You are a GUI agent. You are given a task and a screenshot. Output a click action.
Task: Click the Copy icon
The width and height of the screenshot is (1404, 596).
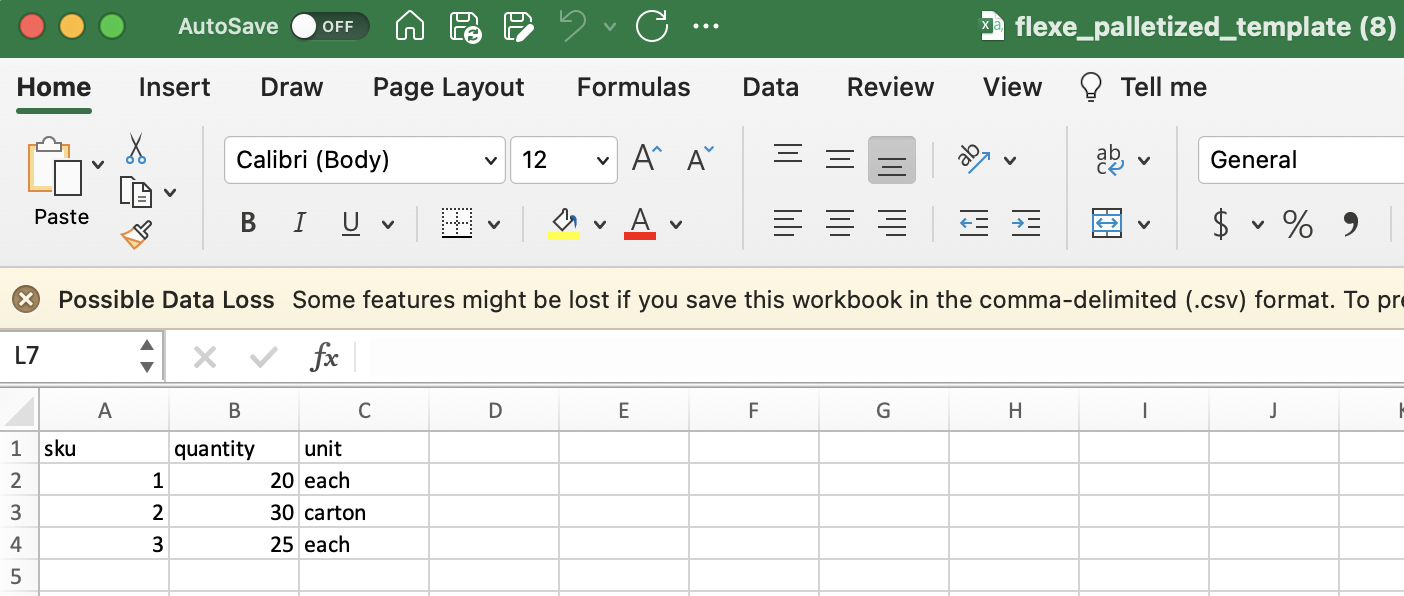[x=135, y=191]
